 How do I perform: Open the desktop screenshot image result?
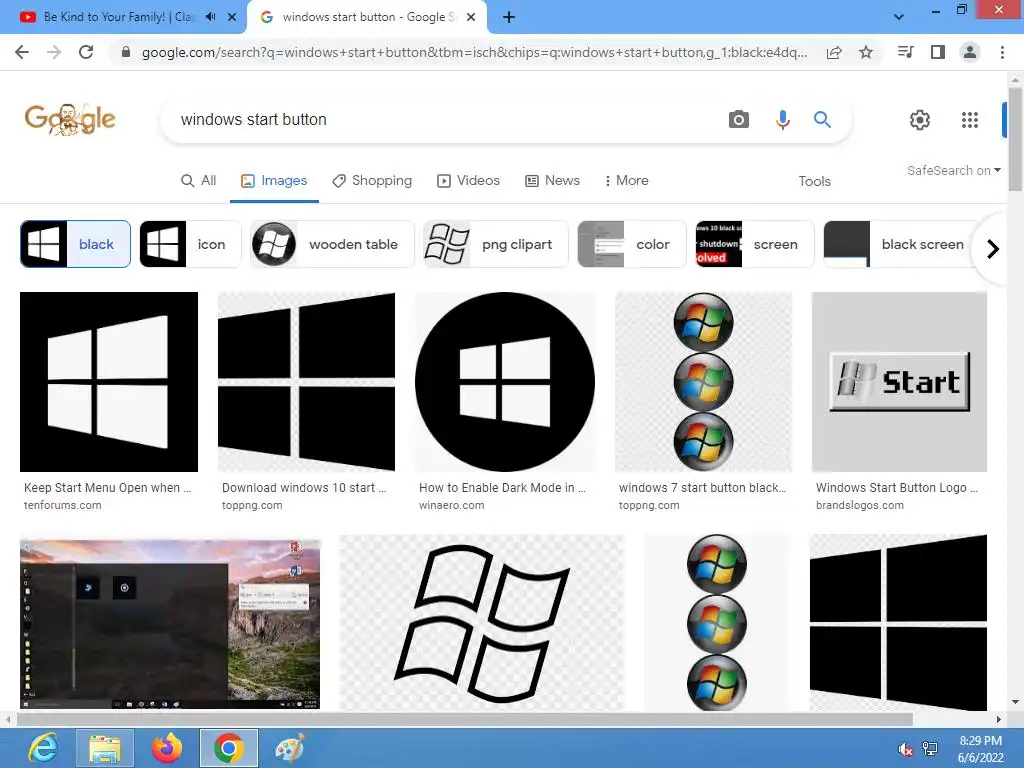pyautogui.click(x=170, y=624)
